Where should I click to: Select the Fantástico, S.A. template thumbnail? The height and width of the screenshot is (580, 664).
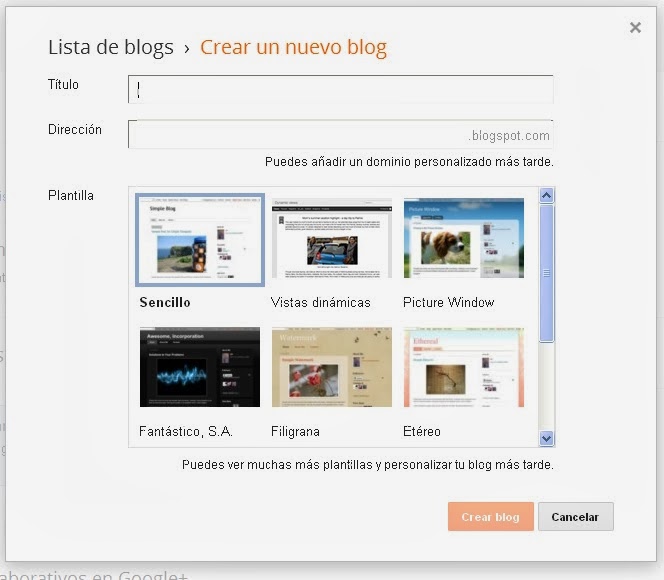[200, 367]
